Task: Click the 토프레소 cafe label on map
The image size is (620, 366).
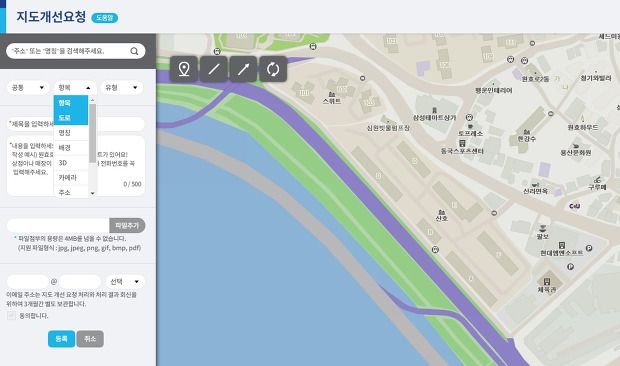Action: tap(471, 134)
